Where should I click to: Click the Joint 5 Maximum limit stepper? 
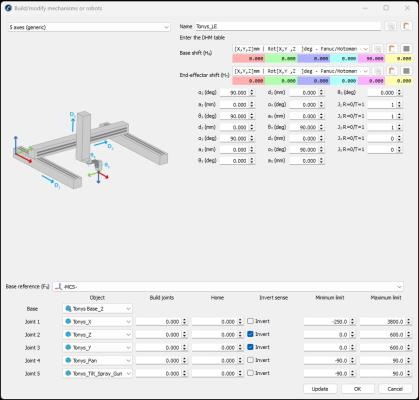point(409,374)
